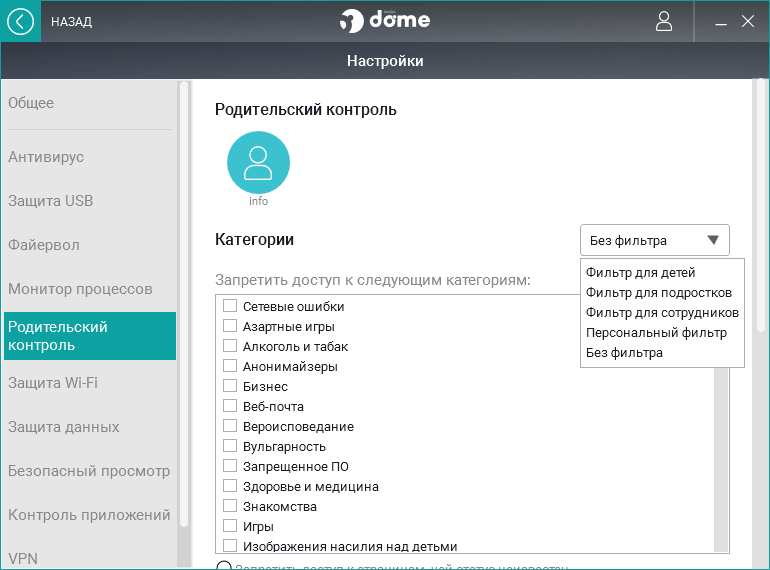Switch to Файервол settings
Image resolution: width=770 pixels, height=570 pixels.
tap(44, 245)
